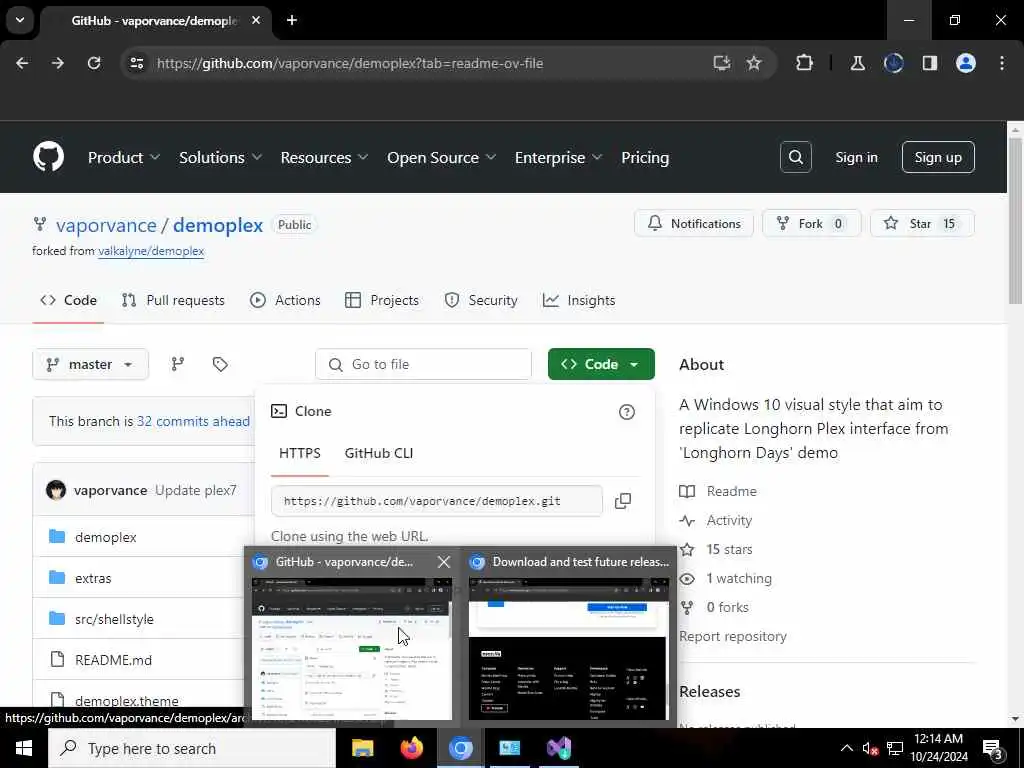Viewport: 1024px width, 768px height.
Task: Click the Sign up button
Action: [x=938, y=157]
